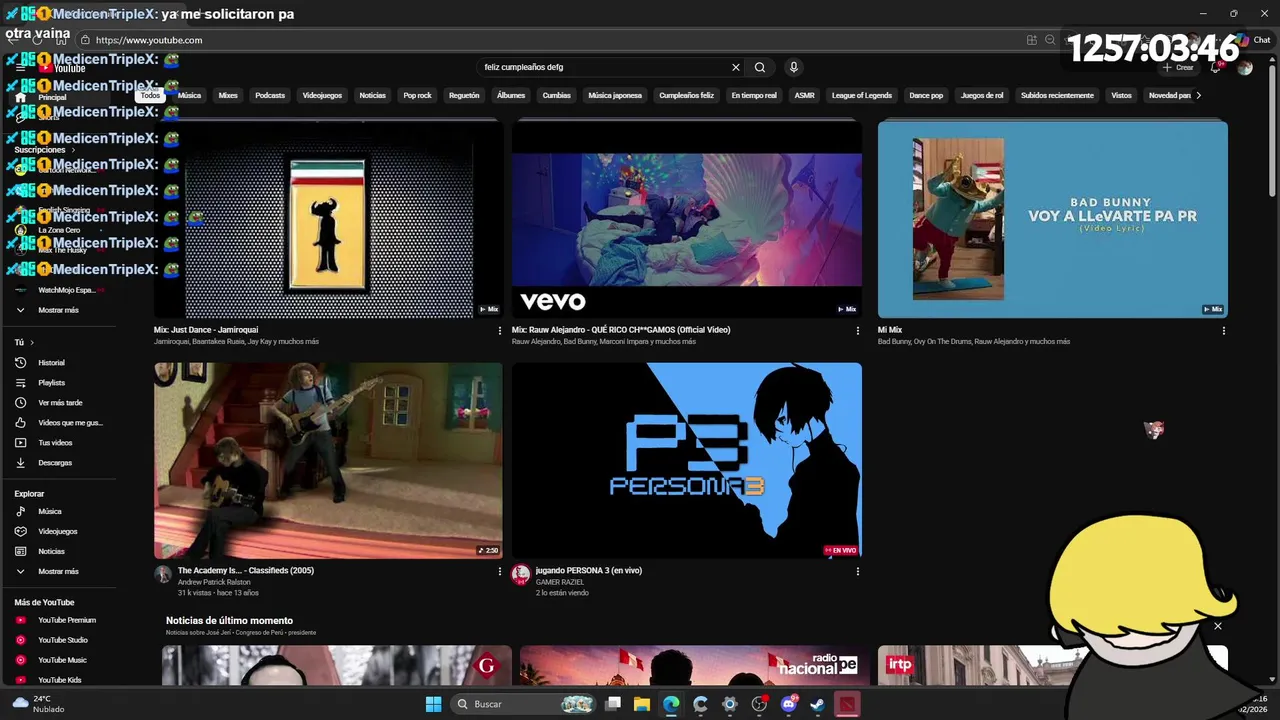The height and width of the screenshot is (720, 1280).
Task: Open Task View from the taskbar
Action: 613,704
